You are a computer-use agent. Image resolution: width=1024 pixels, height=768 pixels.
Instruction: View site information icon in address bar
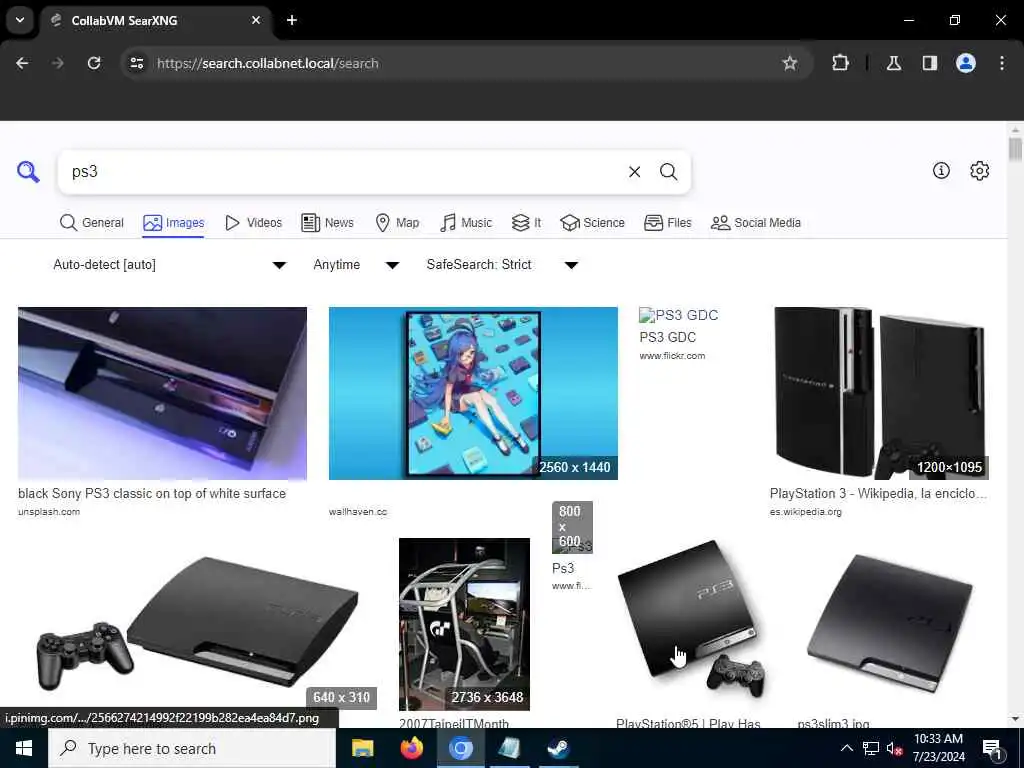point(136,63)
